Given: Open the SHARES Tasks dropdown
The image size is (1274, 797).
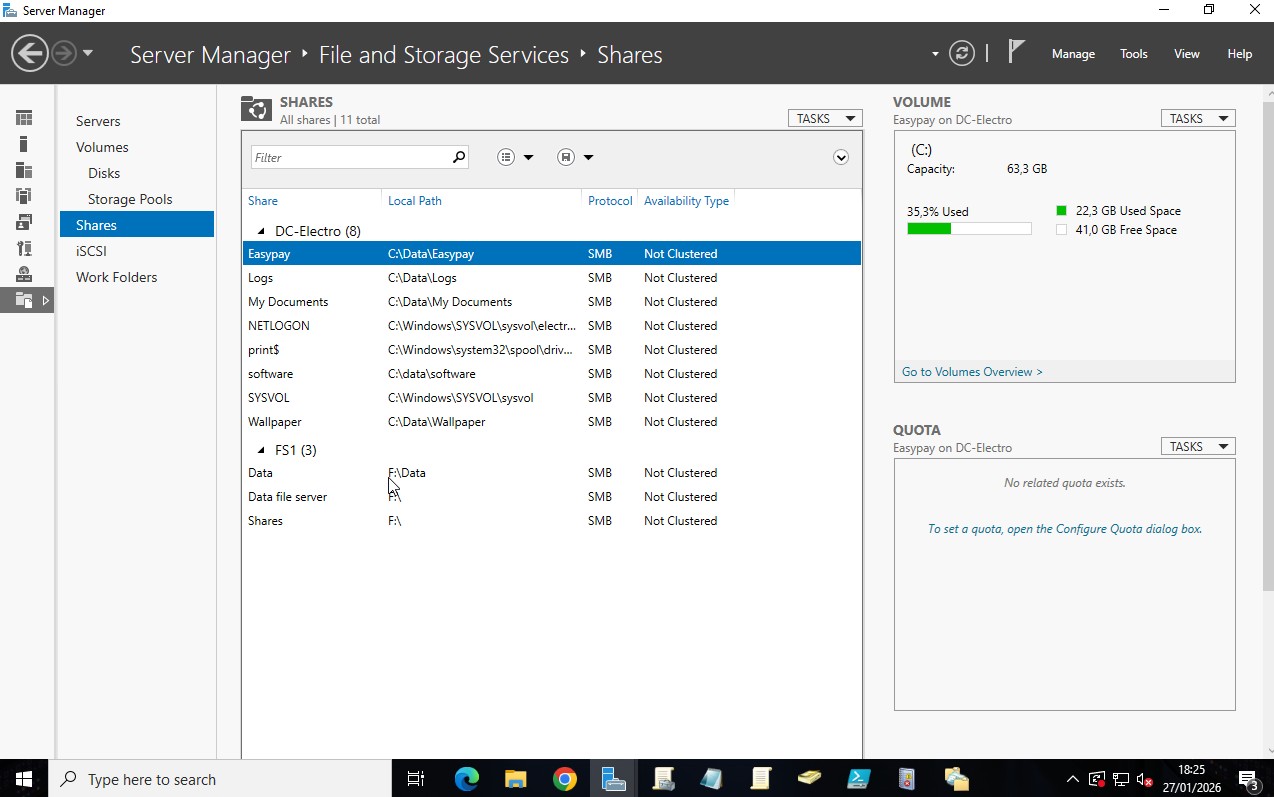Looking at the screenshot, I should (824, 118).
